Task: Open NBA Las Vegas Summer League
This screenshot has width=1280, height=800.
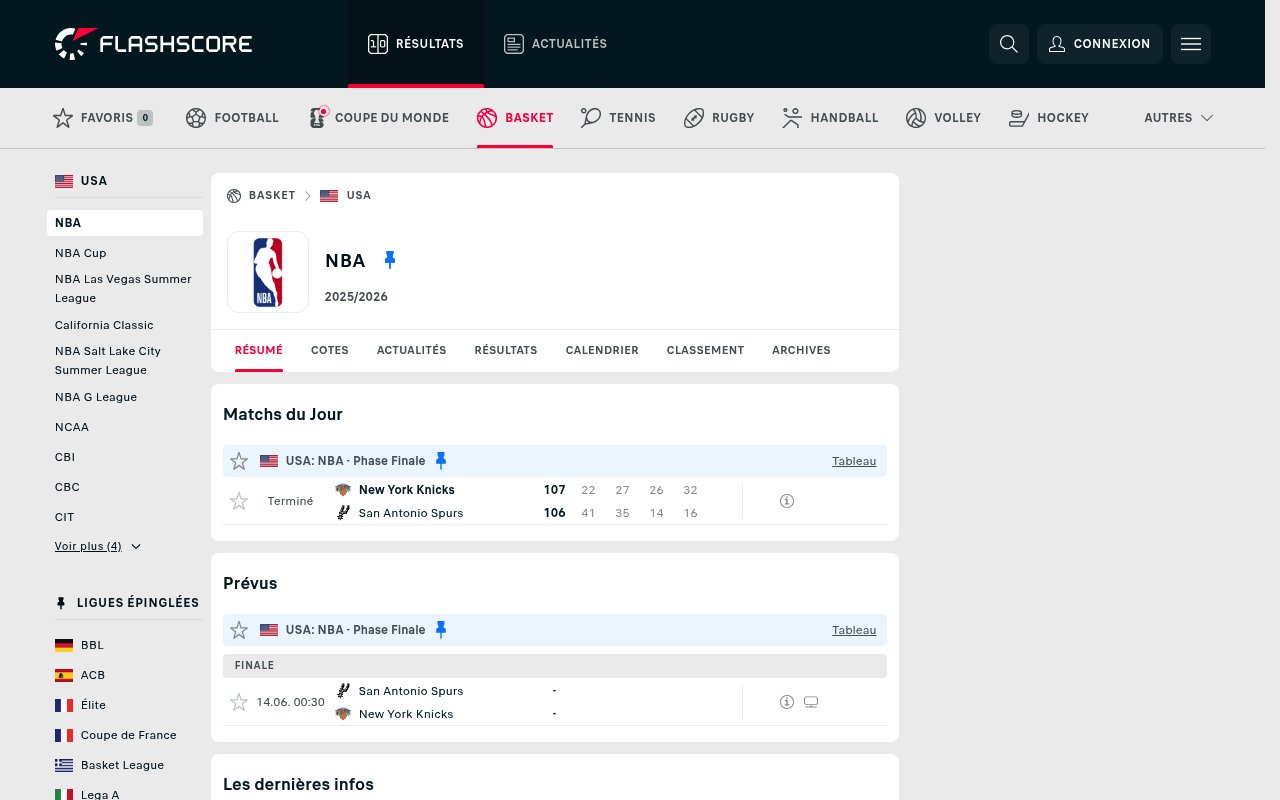Action: coord(123,289)
